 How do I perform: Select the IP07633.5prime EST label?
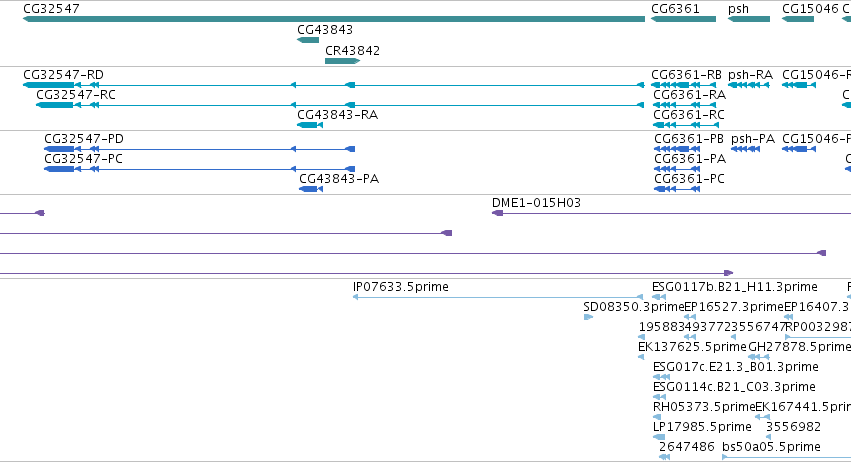tap(401, 287)
